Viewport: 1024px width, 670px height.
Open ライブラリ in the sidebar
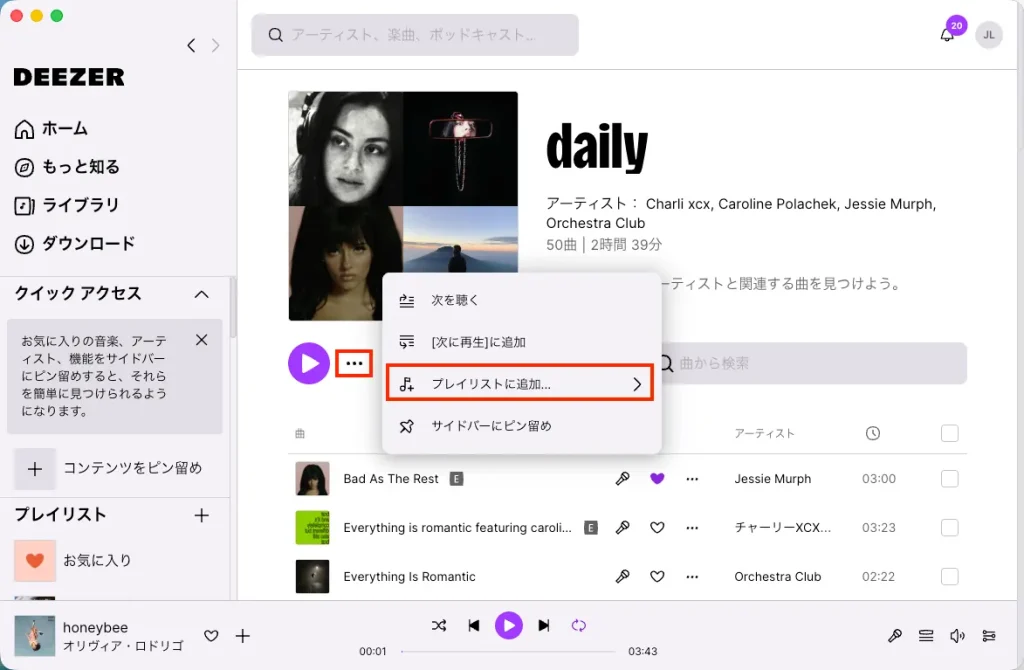click(67, 205)
